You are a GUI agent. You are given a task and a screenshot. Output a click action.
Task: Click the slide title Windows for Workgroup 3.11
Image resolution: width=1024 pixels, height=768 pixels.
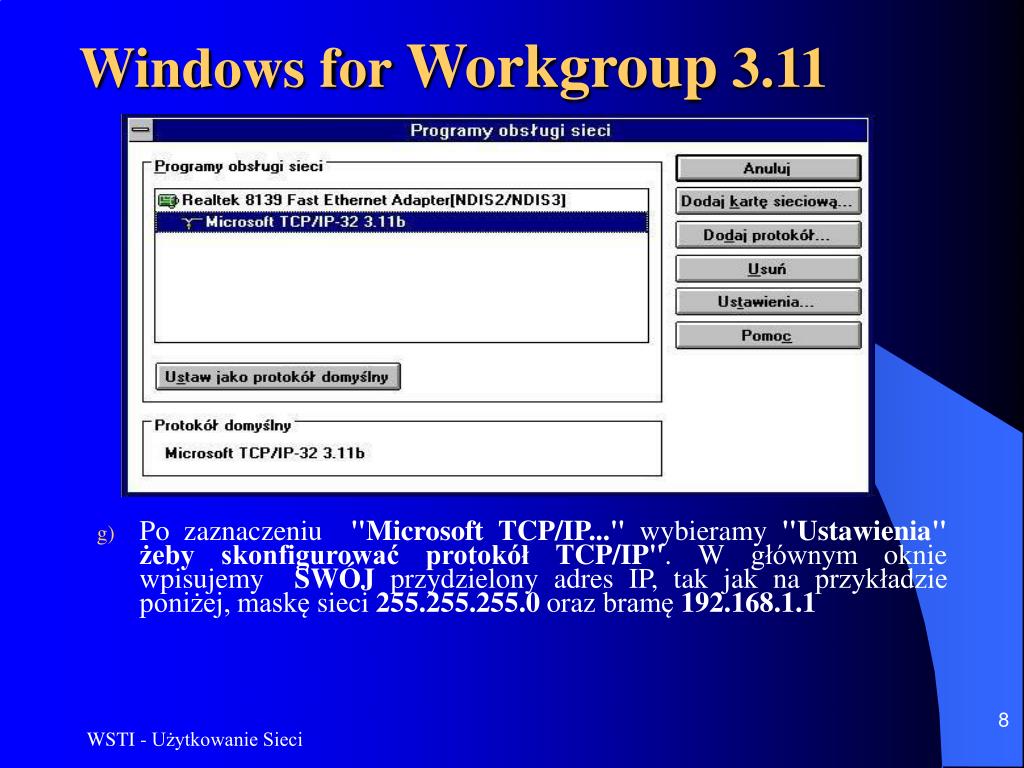453,68
